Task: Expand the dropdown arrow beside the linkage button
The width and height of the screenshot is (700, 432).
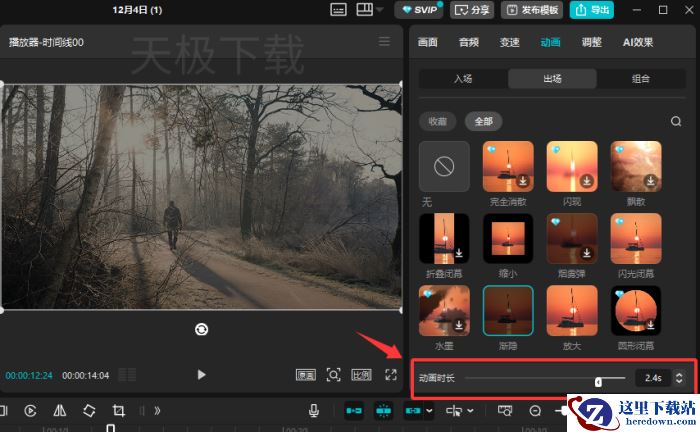Action: [429, 411]
